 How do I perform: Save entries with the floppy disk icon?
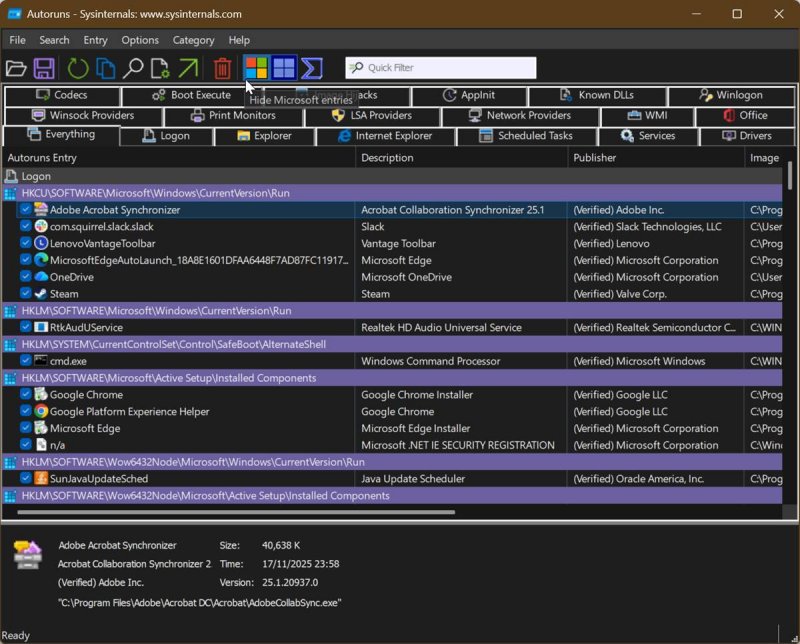point(44,68)
